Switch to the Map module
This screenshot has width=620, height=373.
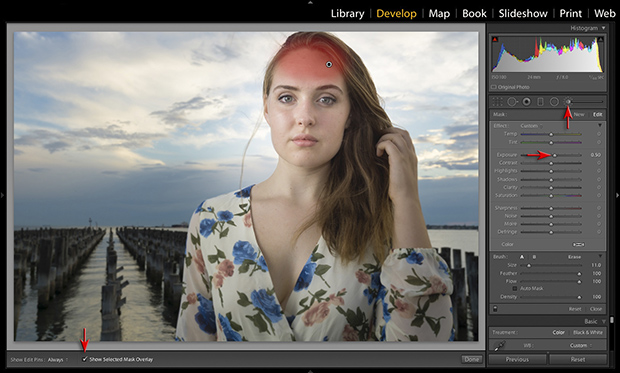click(439, 13)
